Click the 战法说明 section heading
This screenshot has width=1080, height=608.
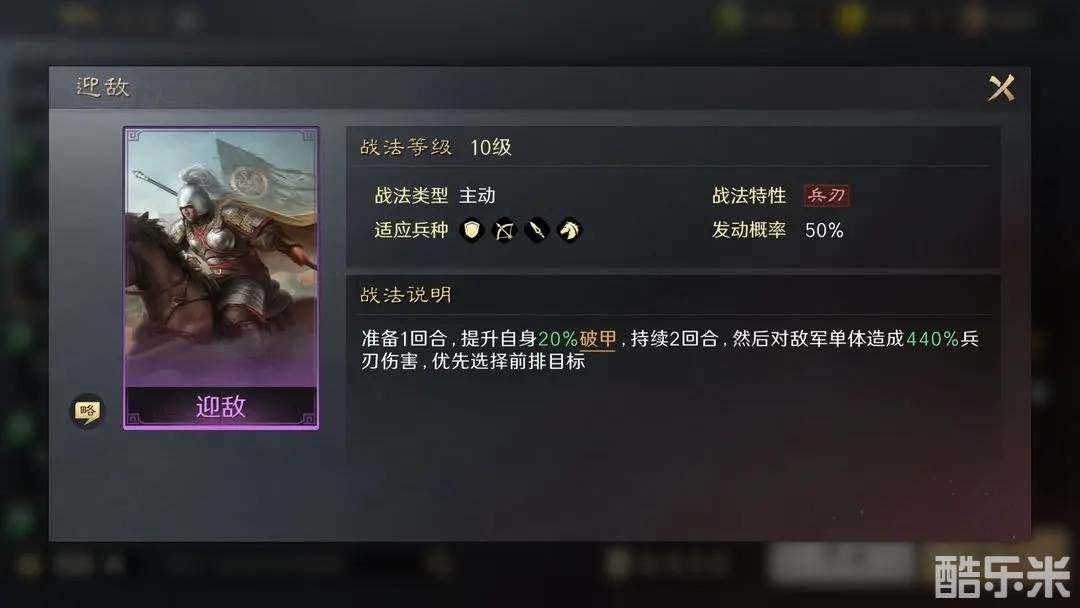click(x=406, y=295)
